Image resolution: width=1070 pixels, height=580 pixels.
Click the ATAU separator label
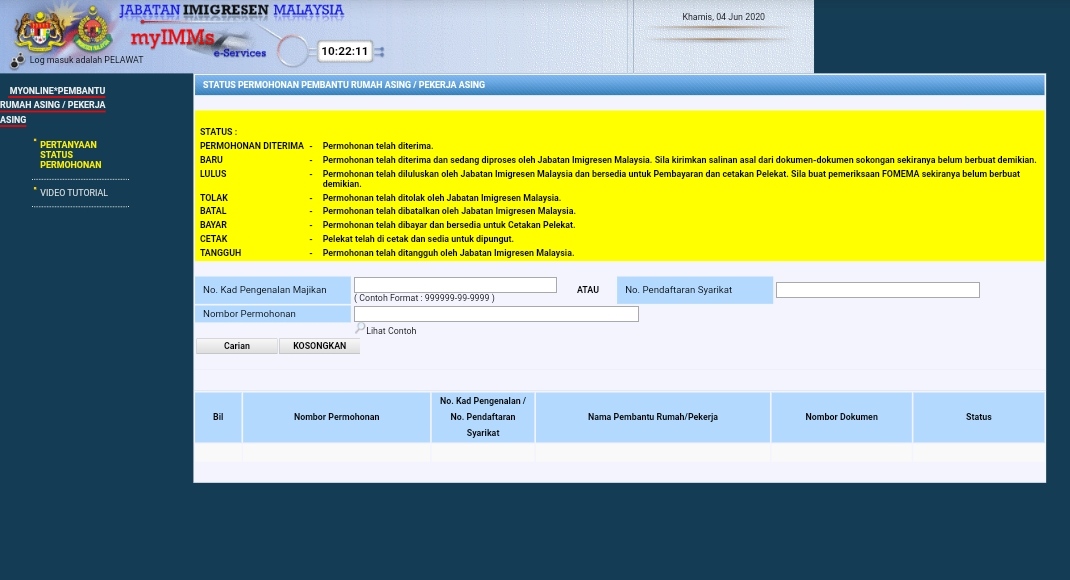pyautogui.click(x=588, y=290)
